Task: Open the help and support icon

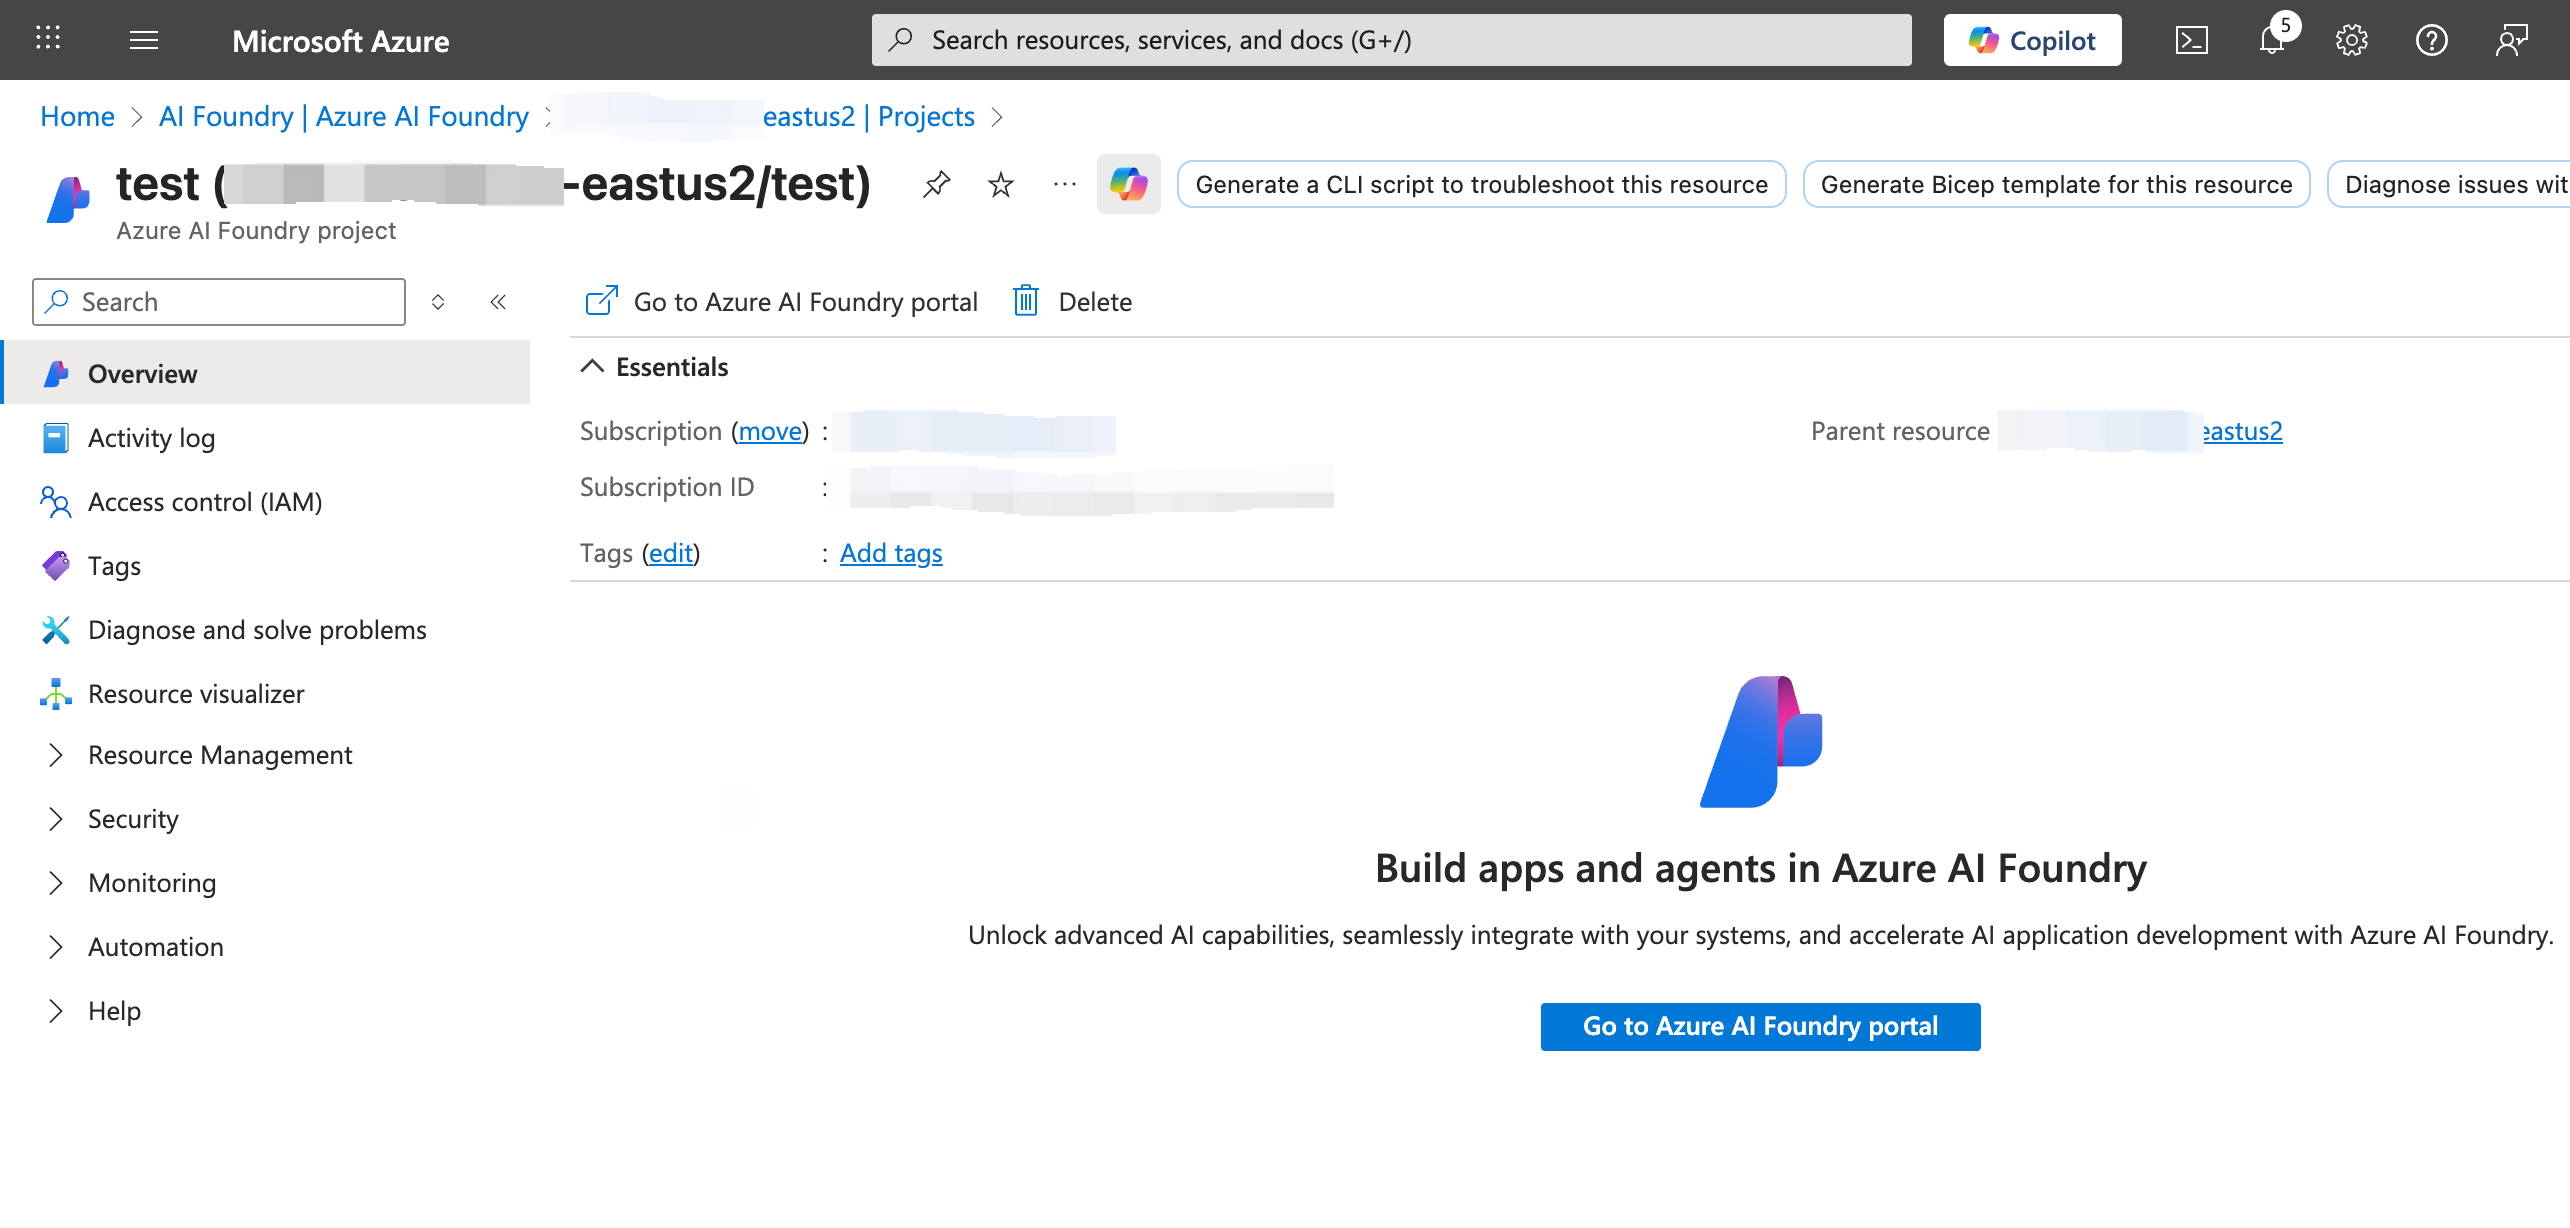Action: pyautogui.click(x=2431, y=40)
